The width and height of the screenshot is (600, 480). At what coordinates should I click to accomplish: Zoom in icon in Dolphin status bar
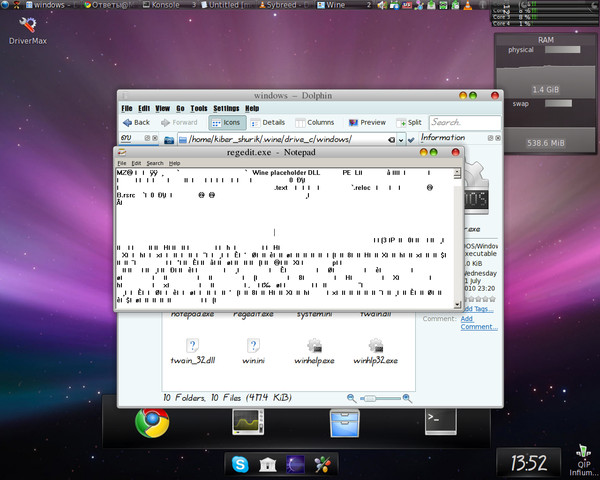[x=407, y=398]
